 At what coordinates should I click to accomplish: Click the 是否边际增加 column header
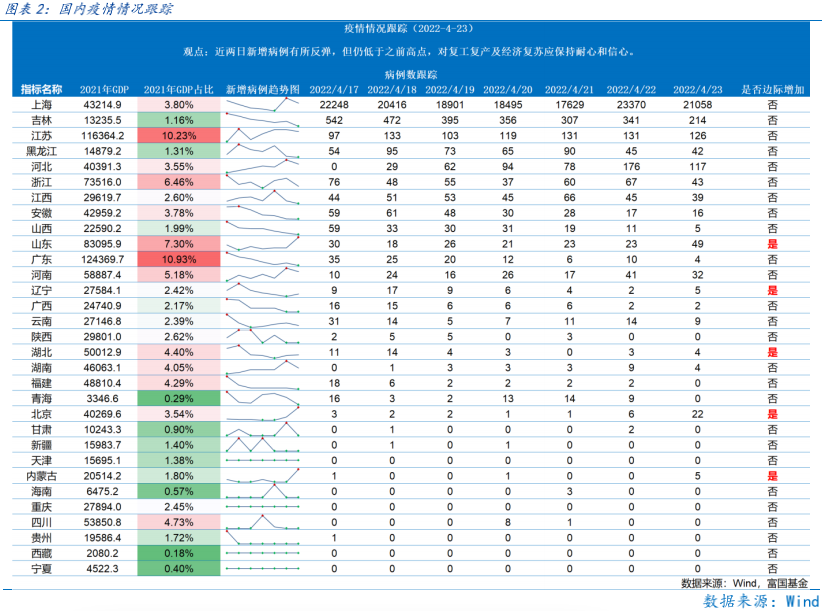[772, 90]
